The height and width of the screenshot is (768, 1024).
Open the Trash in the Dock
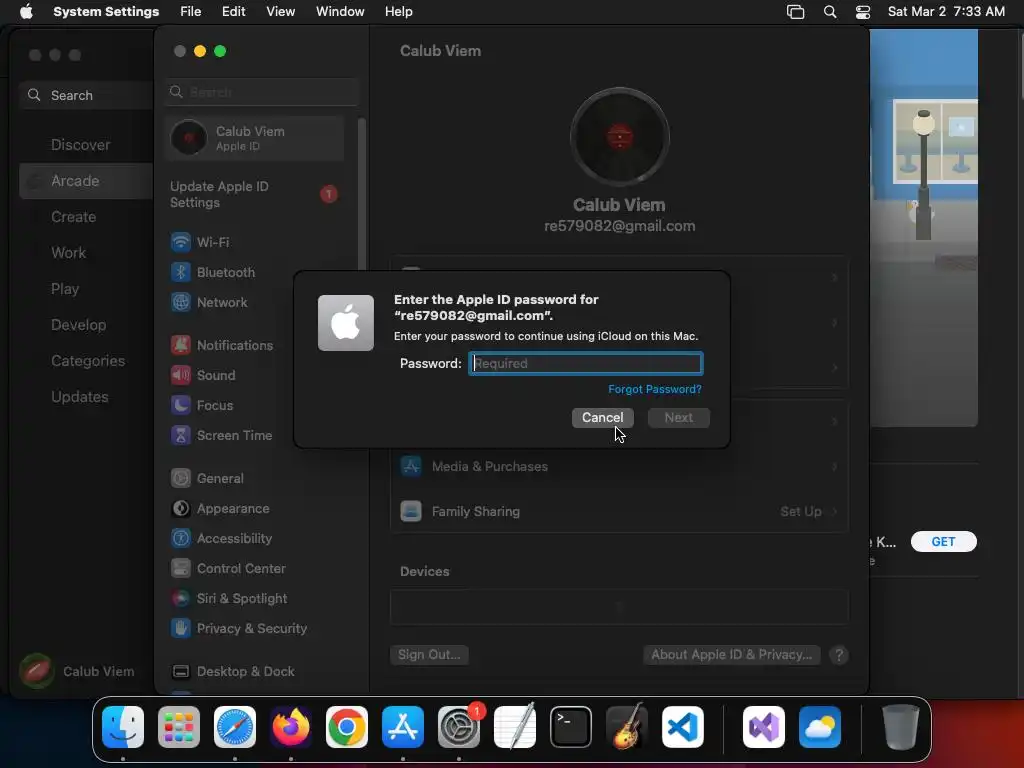pyautogui.click(x=901, y=727)
